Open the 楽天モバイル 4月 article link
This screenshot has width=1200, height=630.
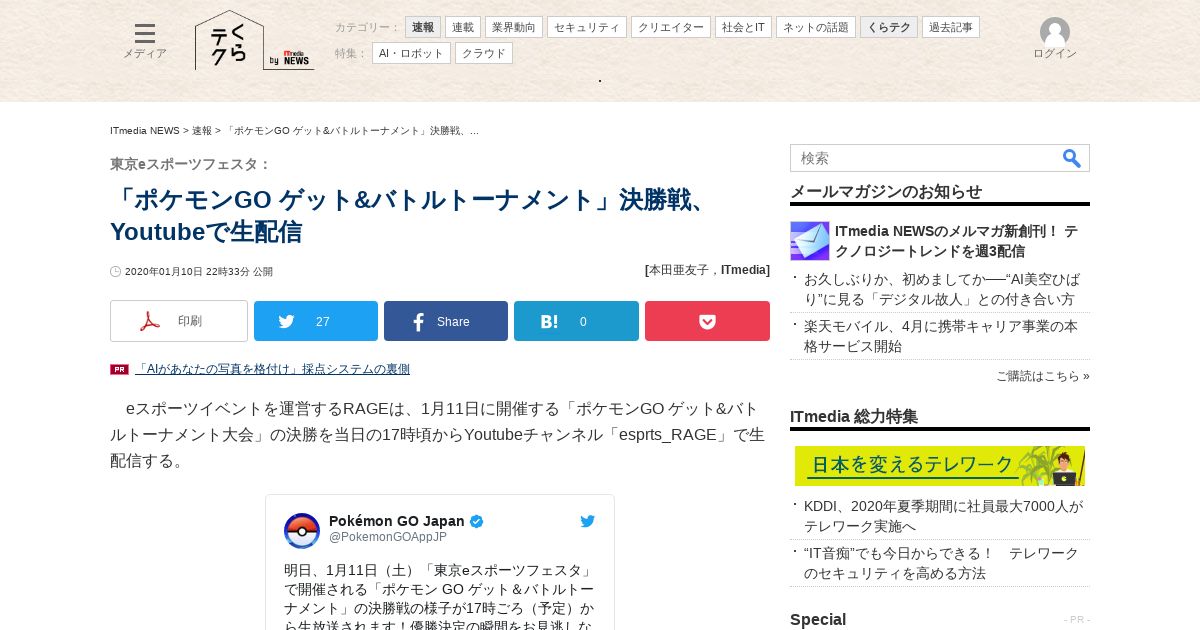pyautogui.click(x=941, y=336)
